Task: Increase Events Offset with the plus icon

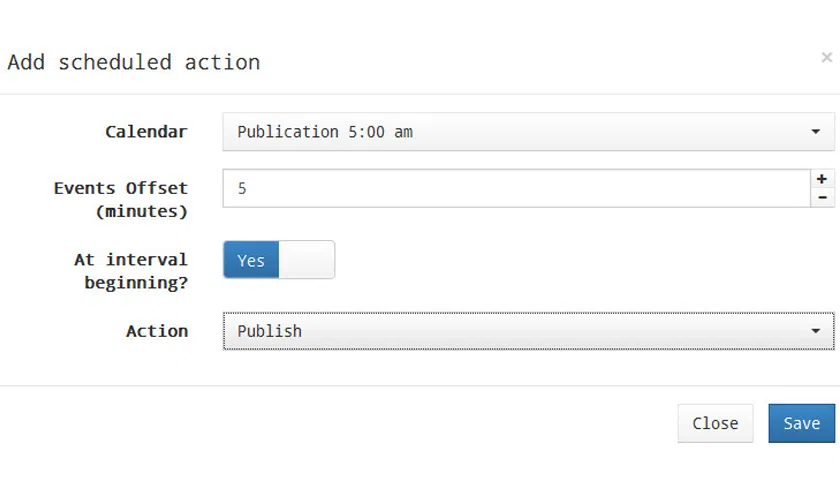Action: [x=822, y=178]
